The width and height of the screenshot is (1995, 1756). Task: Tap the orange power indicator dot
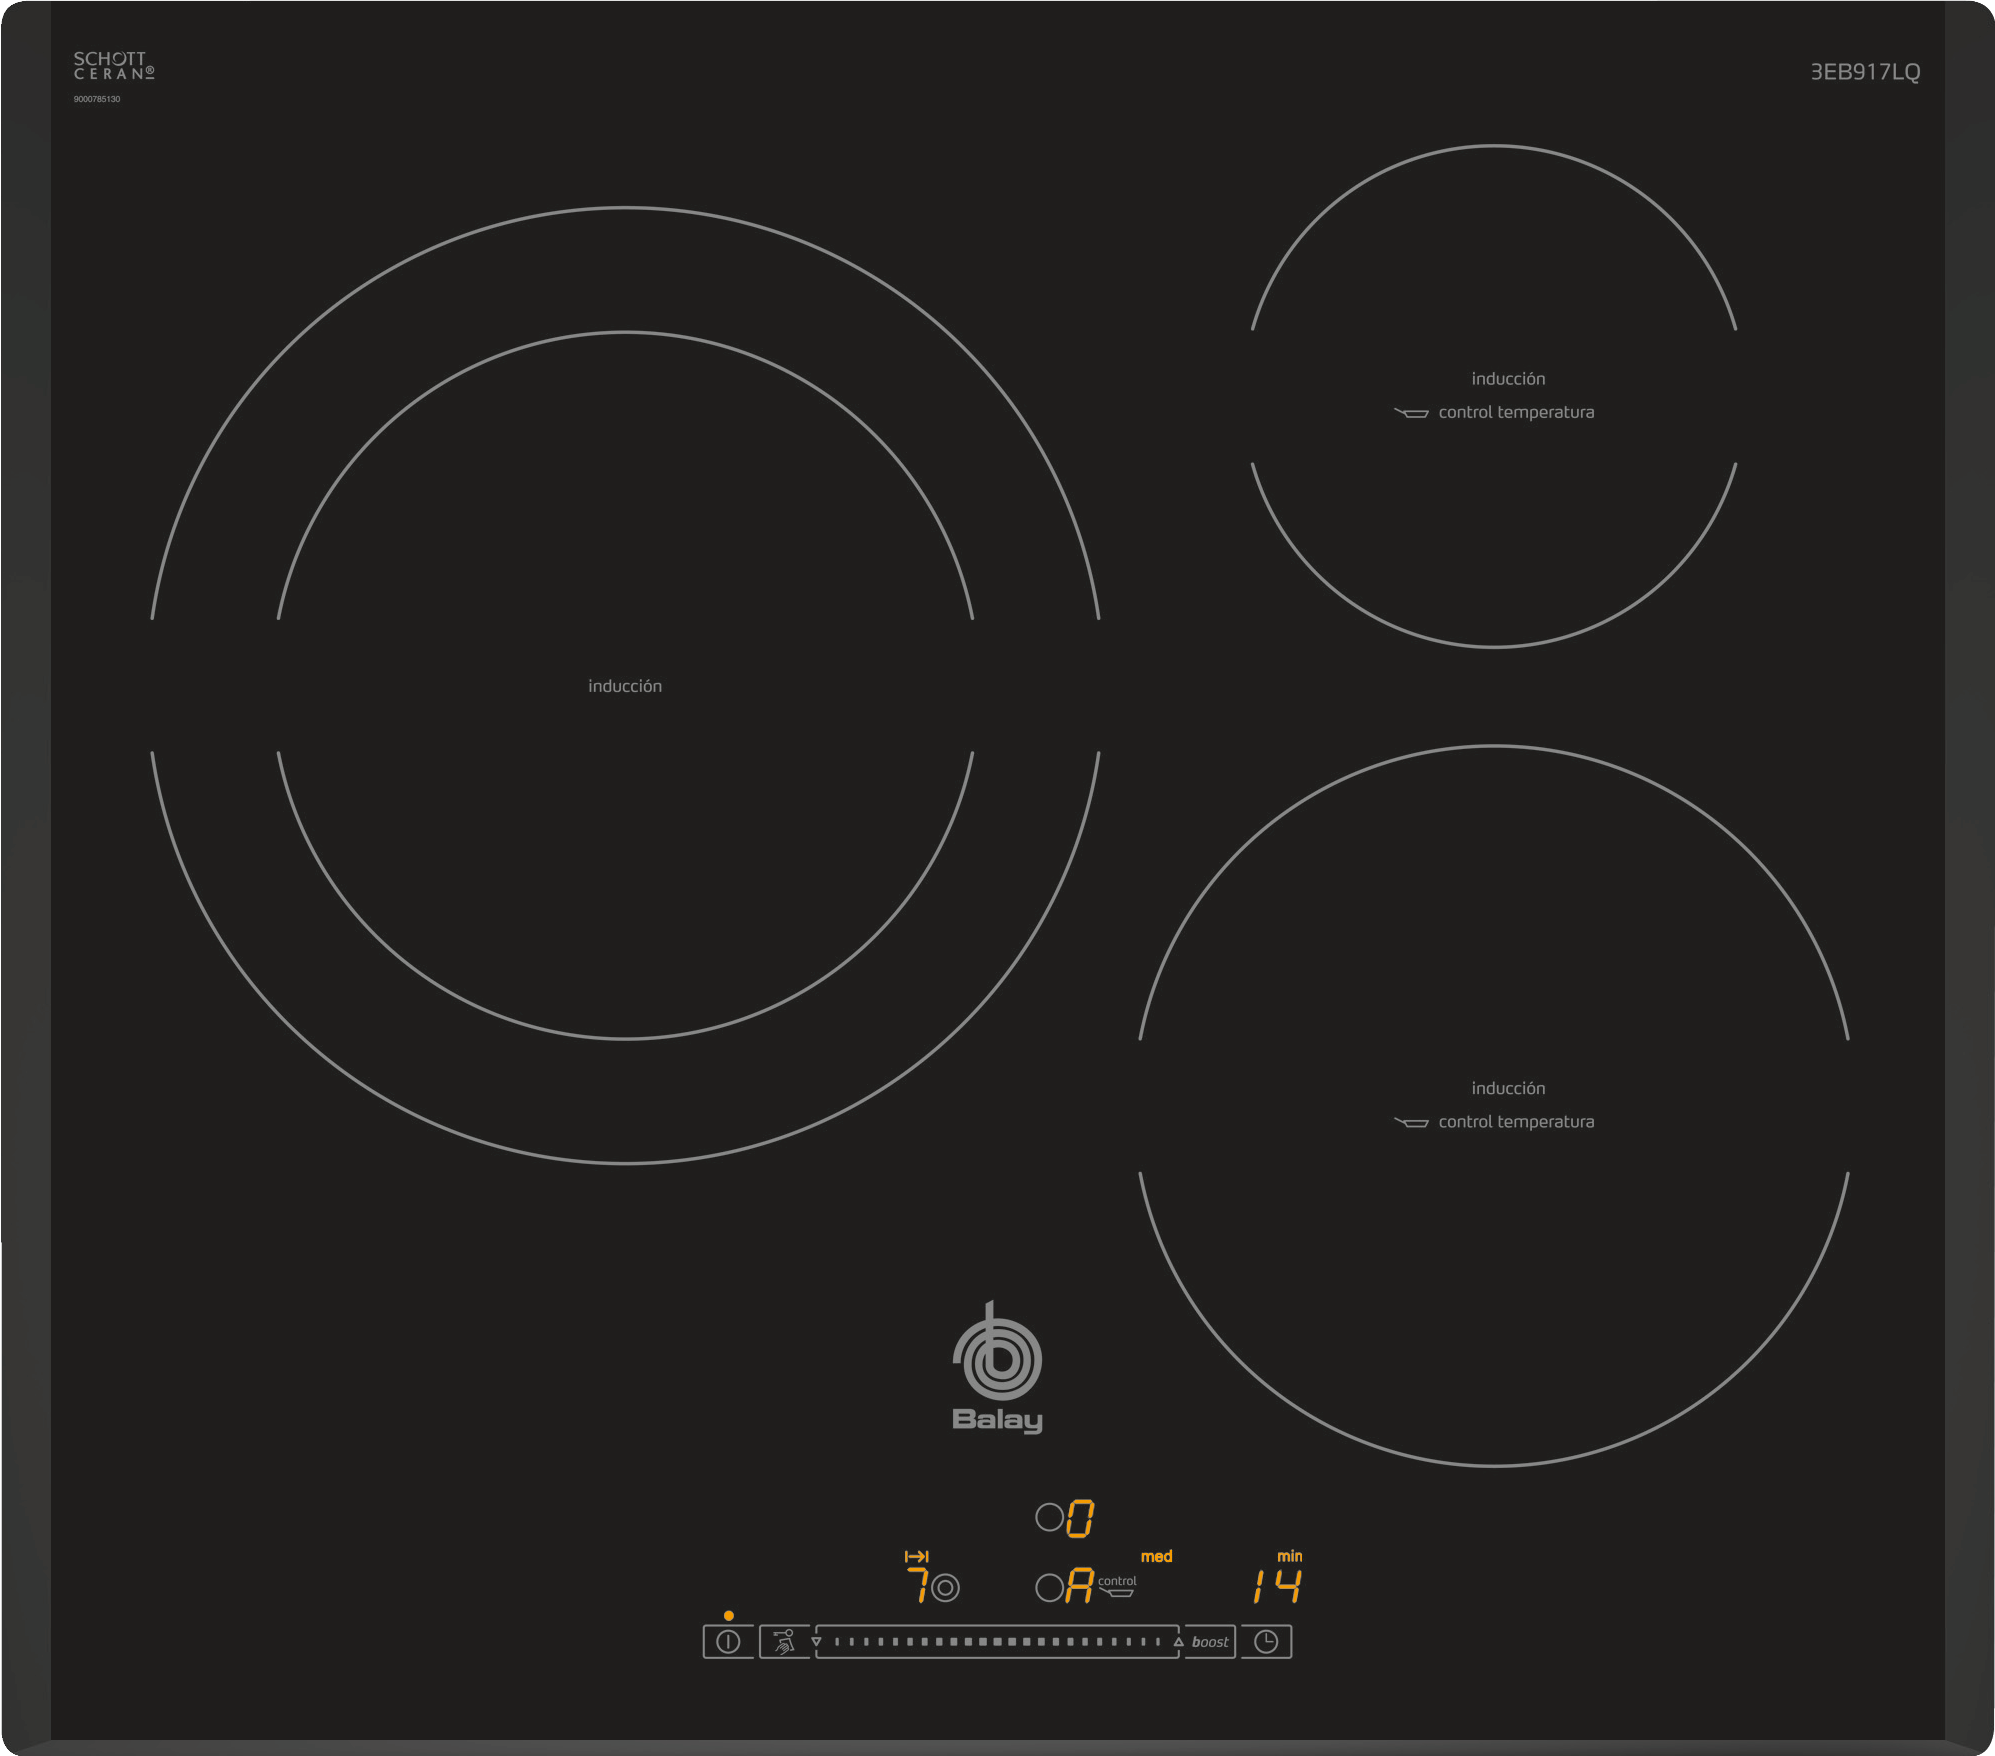(729, 1616)
